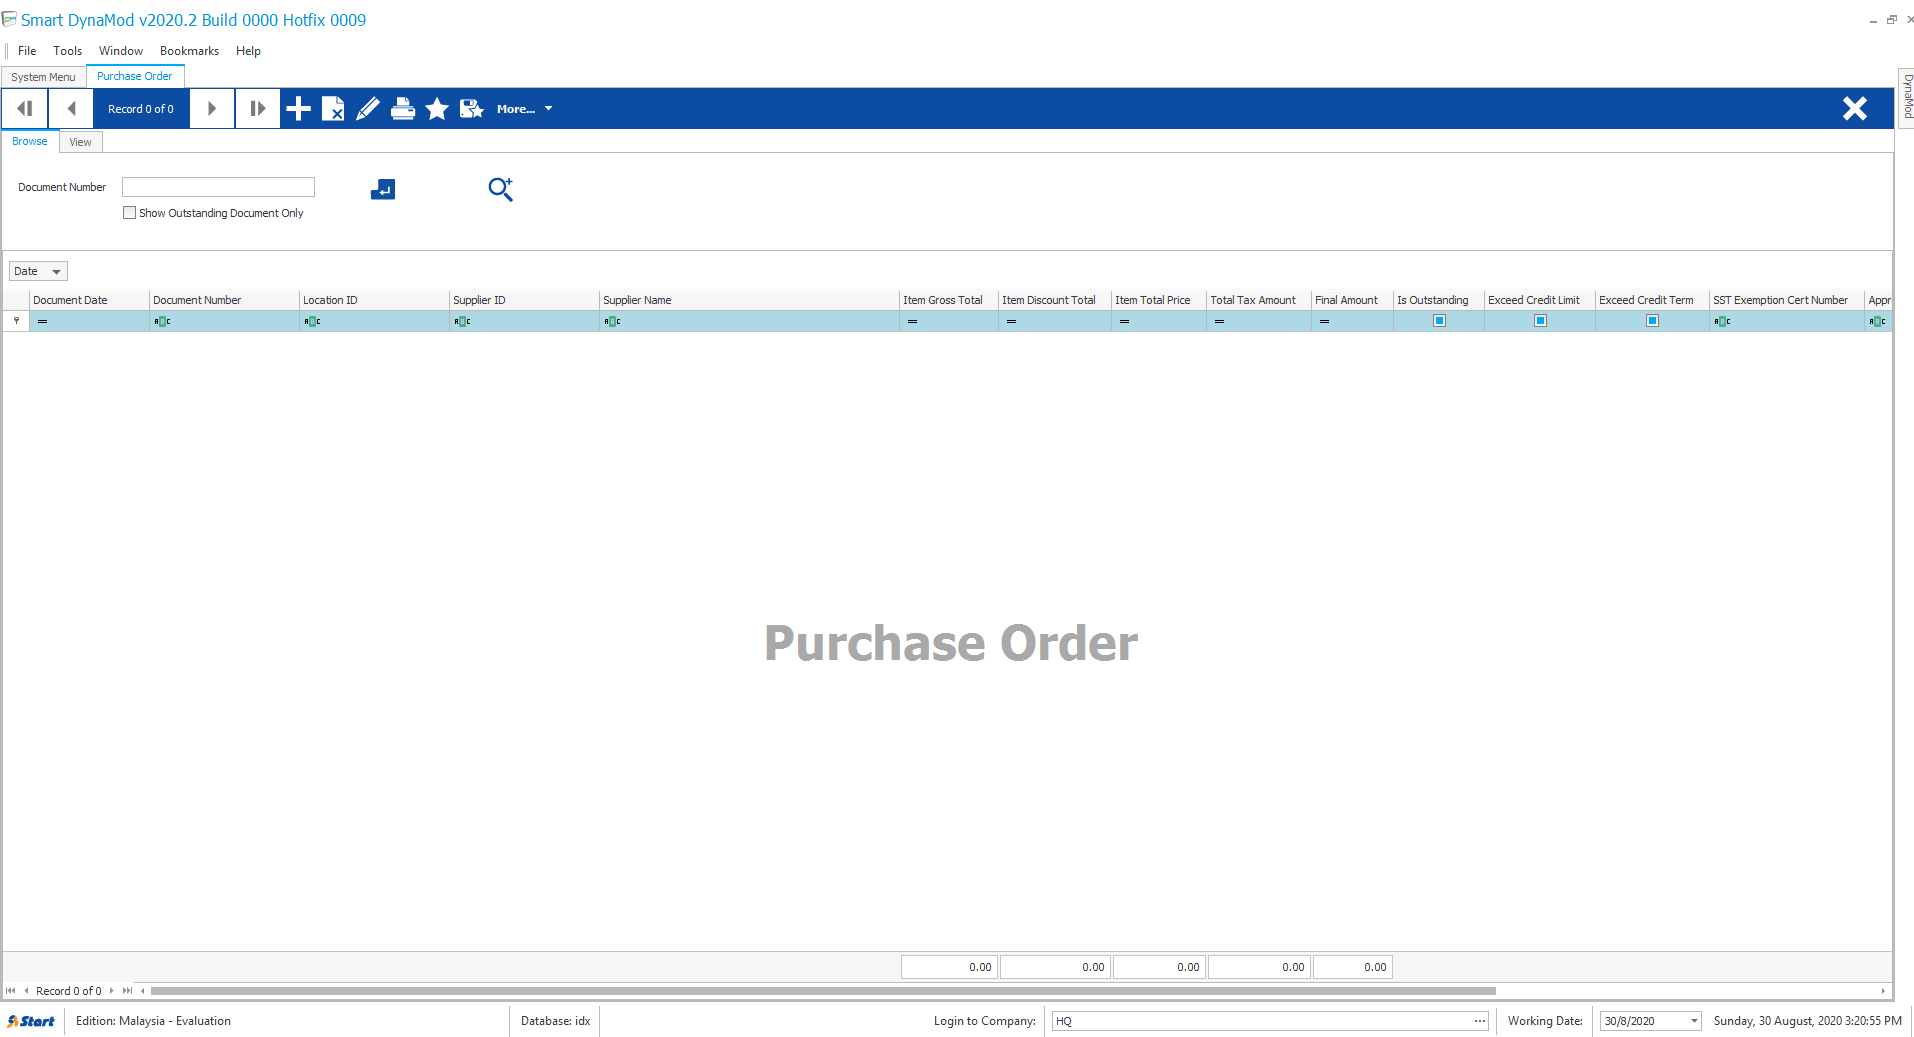The image size is (1914, 1037).
Task: Sort by Supplier Name column header
Action: tap(749, 300)
